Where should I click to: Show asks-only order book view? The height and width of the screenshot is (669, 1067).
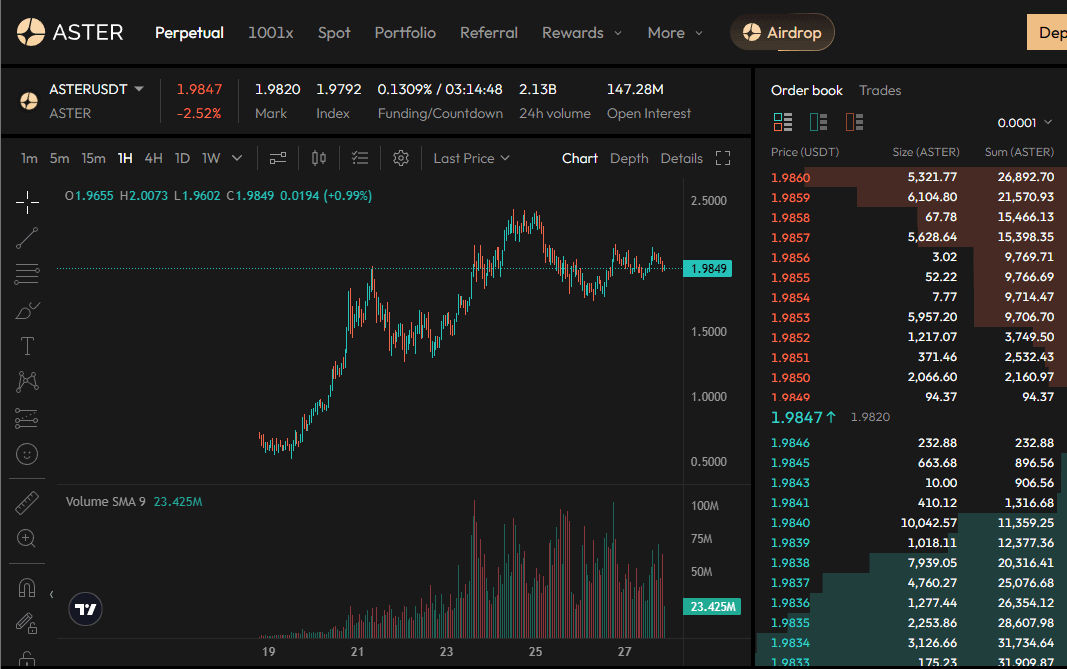(x=855, y=123)
